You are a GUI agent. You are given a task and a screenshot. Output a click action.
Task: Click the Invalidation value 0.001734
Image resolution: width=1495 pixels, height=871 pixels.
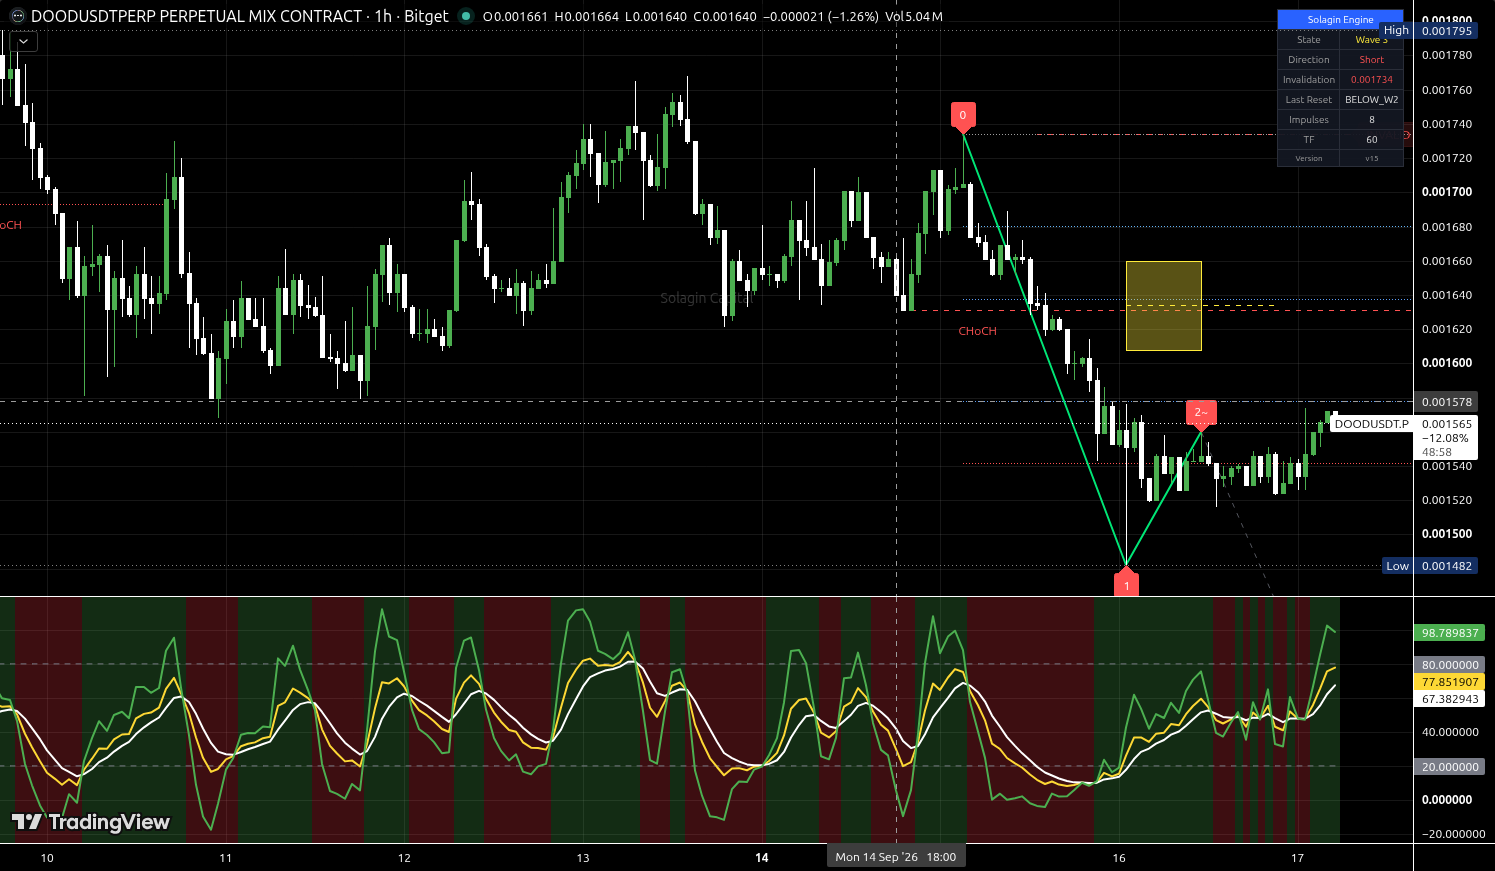tap(1371, 80)
